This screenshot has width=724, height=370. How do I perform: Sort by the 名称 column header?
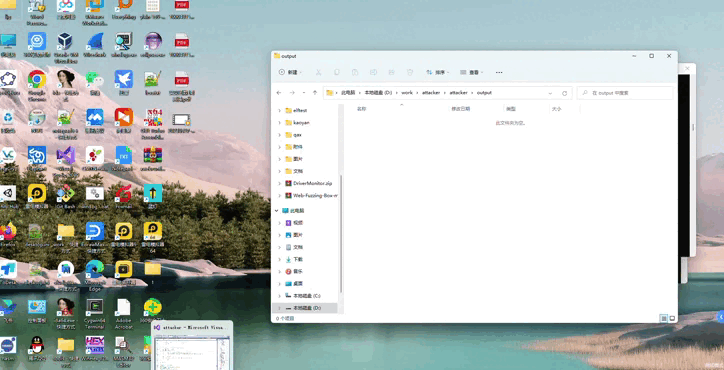pos(362,109)
